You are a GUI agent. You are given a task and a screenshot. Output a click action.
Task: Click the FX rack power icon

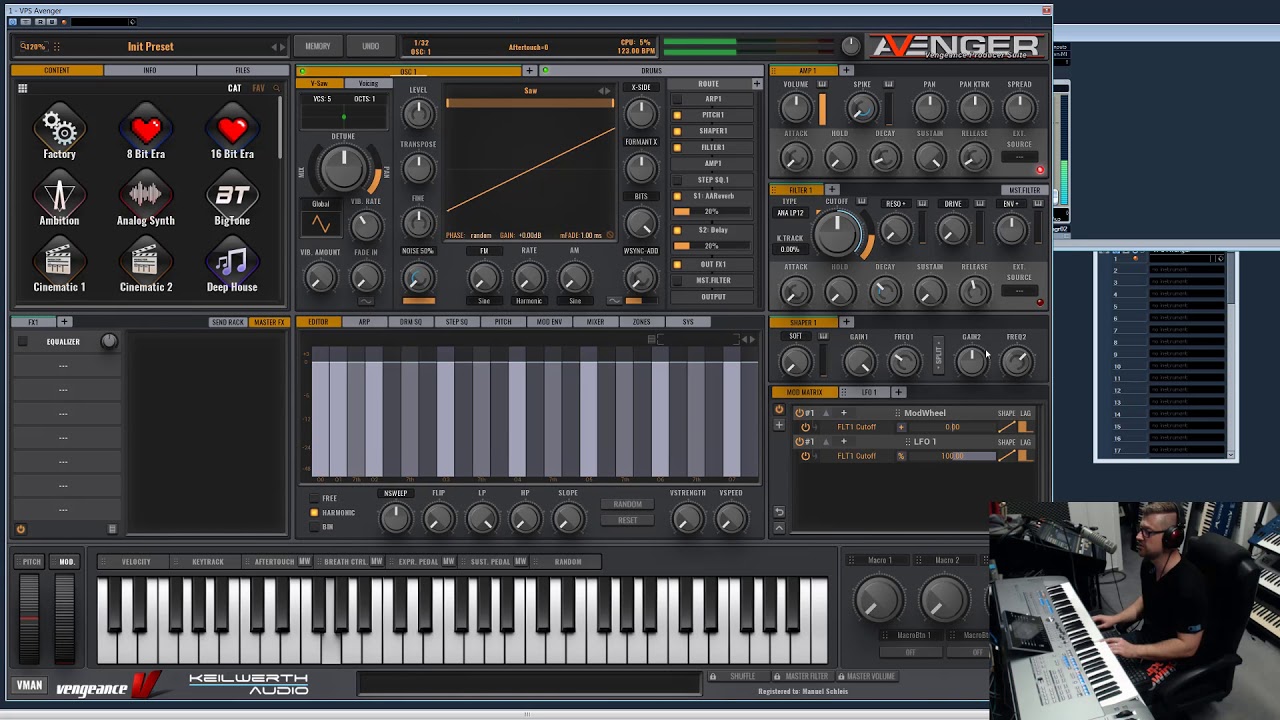point(20,529)
